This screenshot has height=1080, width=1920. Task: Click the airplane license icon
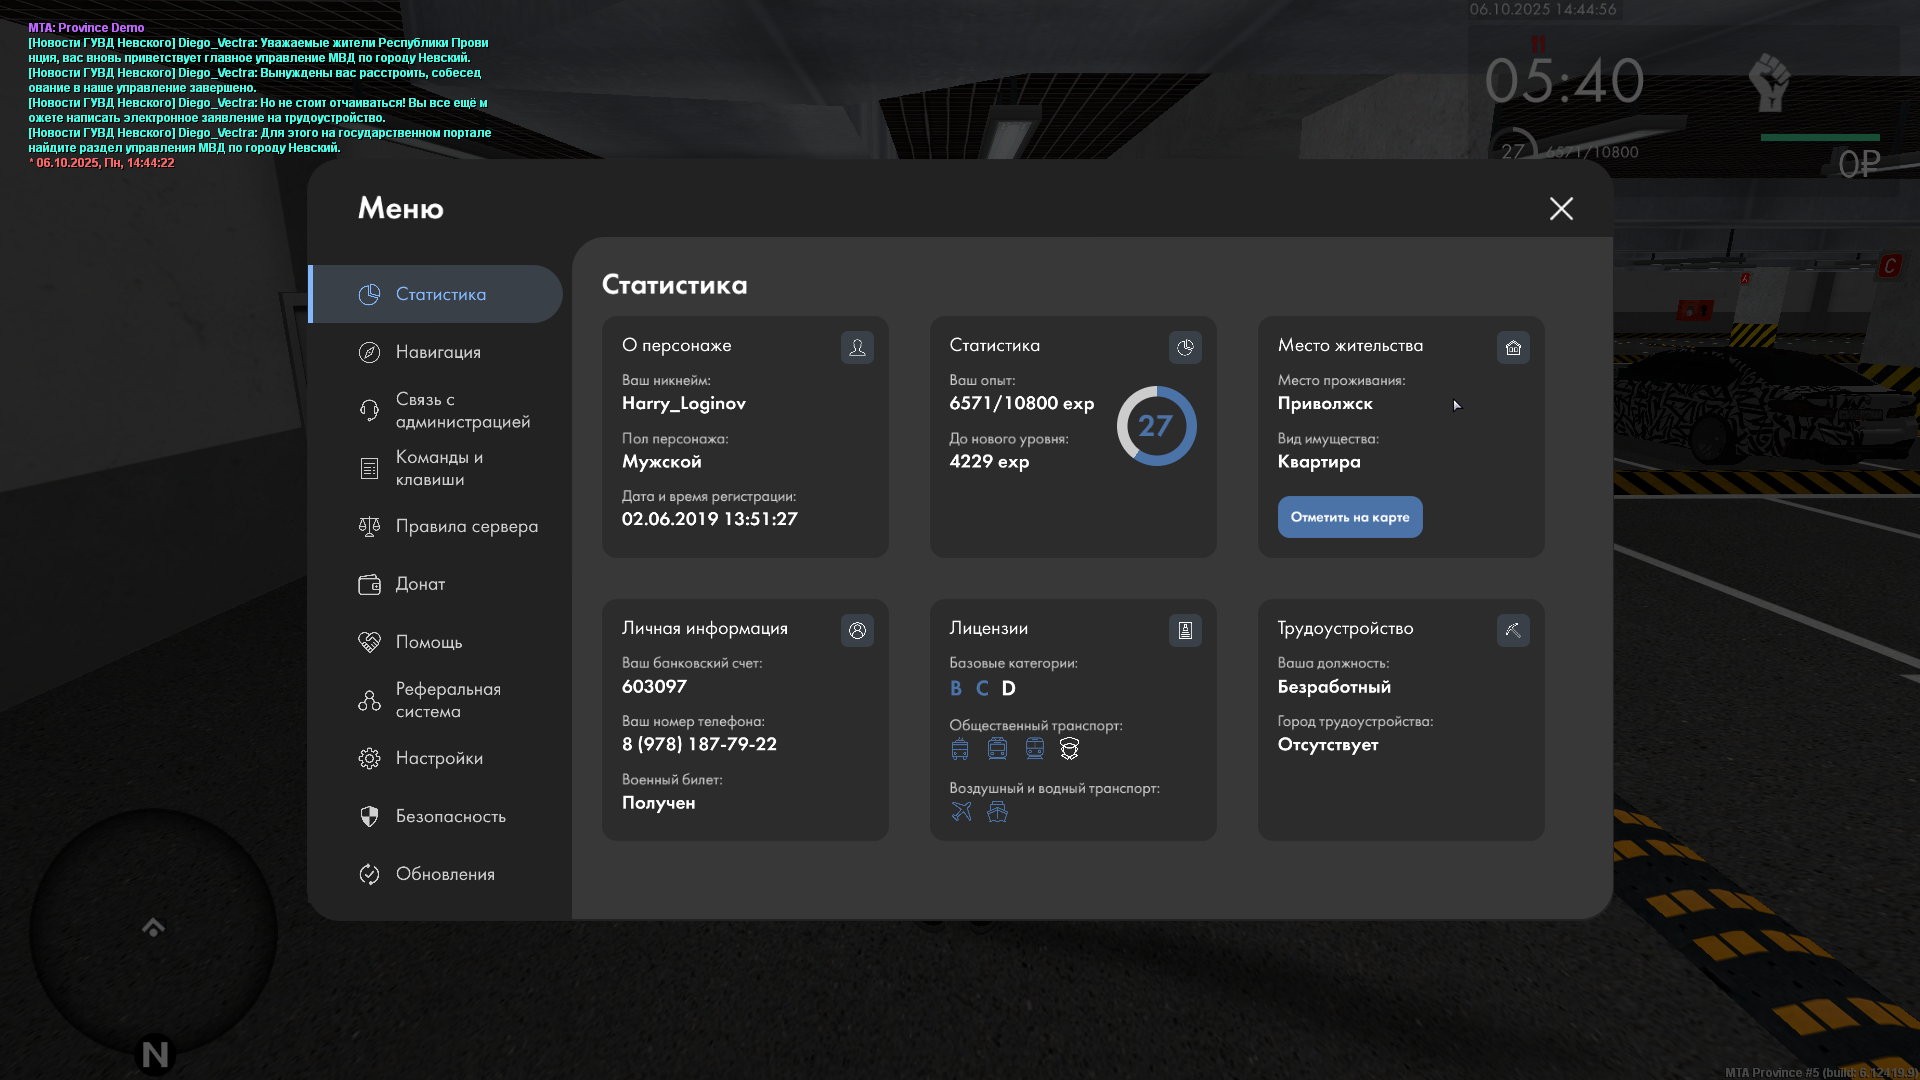(x=961, y=811)
